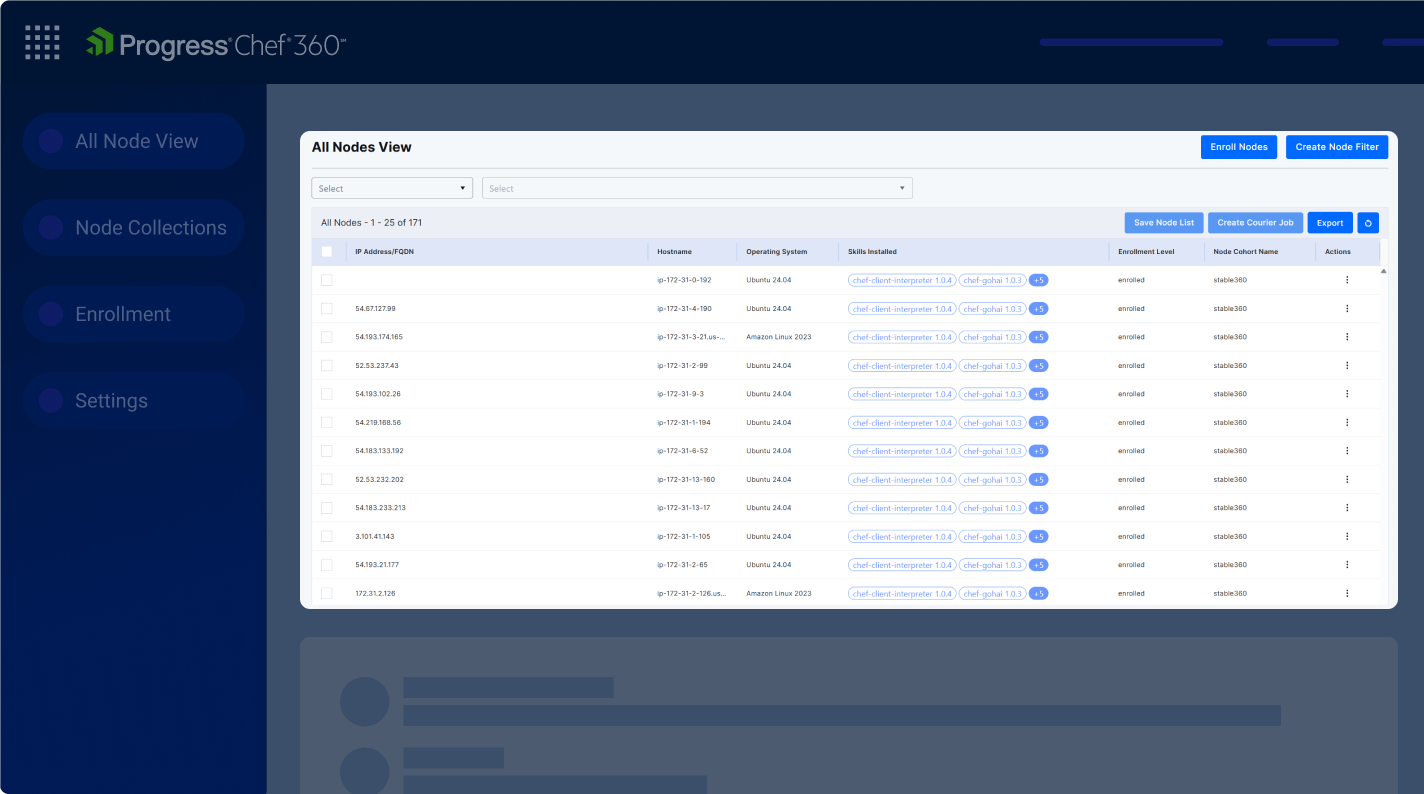Image resolution: width=1424 pixels, height=794 pixels.
Task: Open the second Select filter dropdown
Action: [x=696, y=188]
